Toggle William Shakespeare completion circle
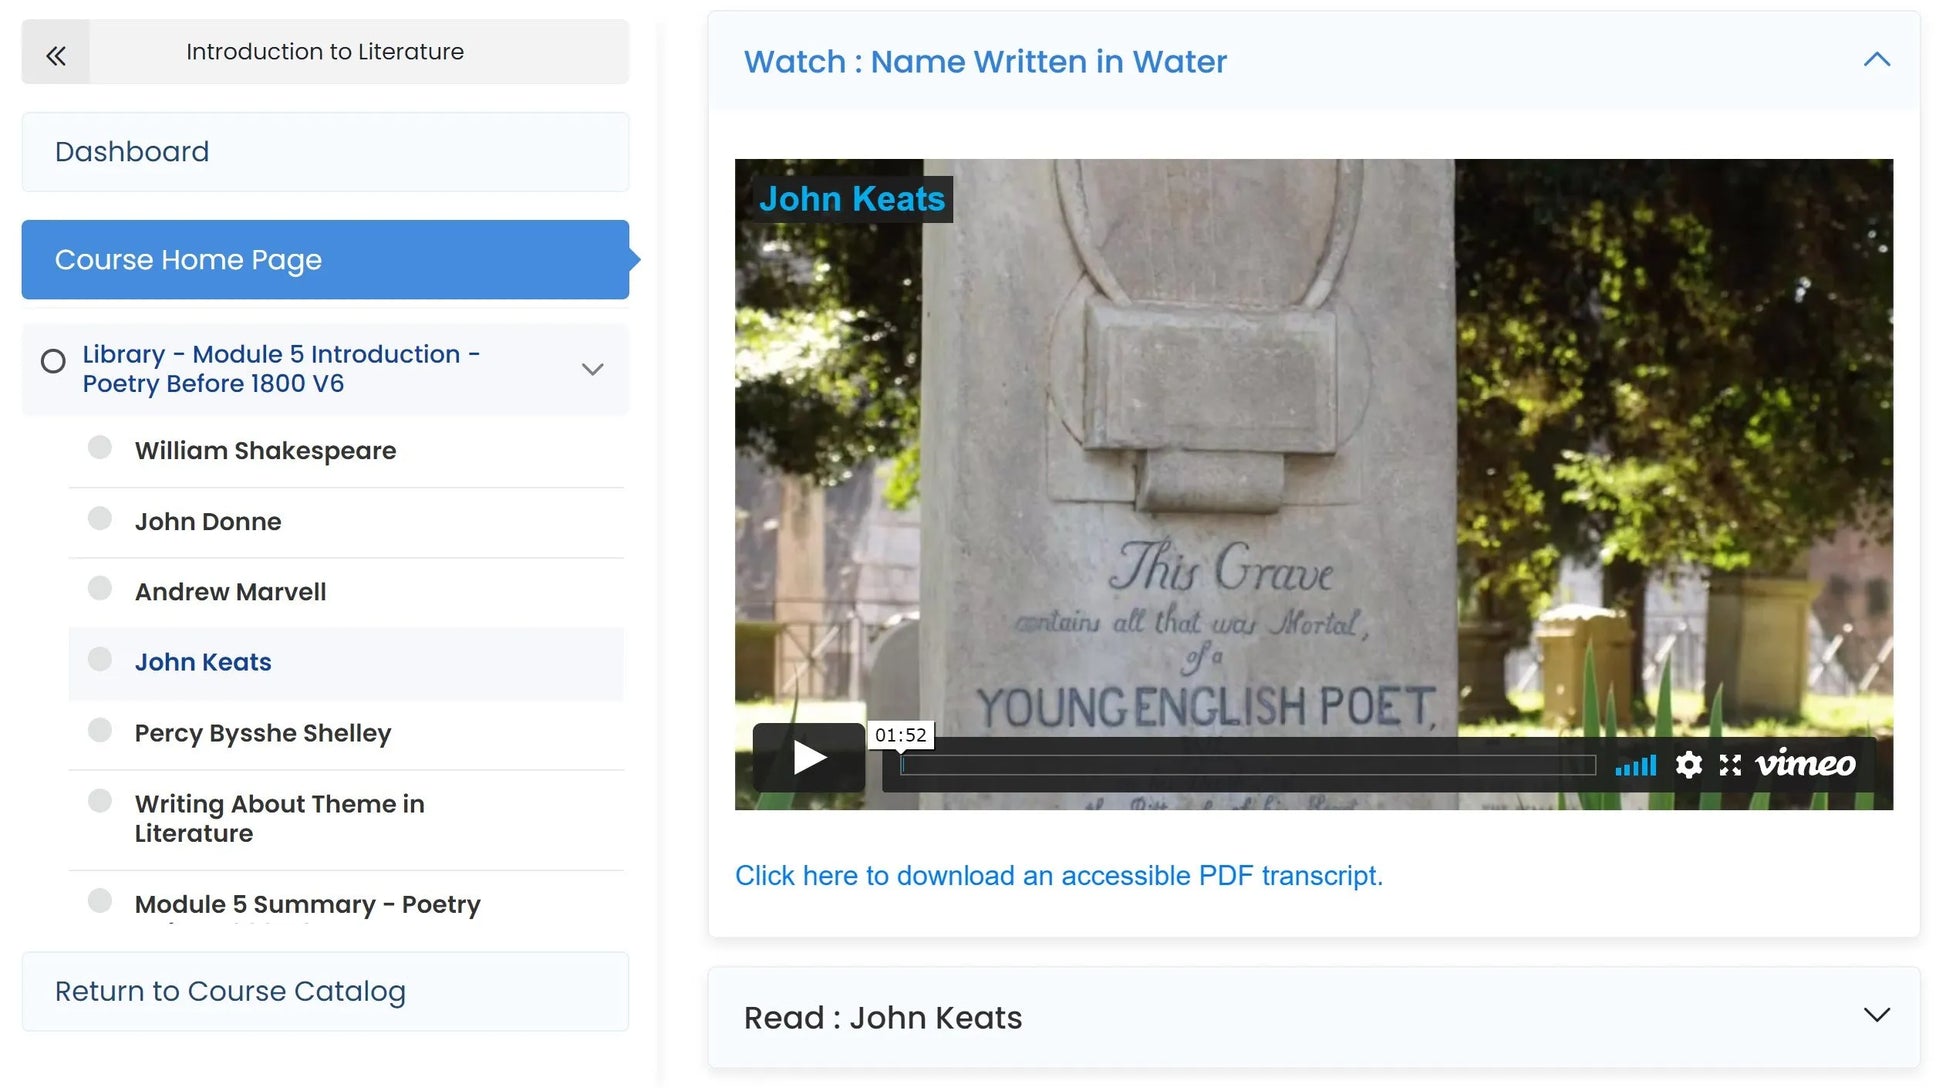This screenshot has width=1946, height=1088. pyautogui.click(x=100, y=447)
